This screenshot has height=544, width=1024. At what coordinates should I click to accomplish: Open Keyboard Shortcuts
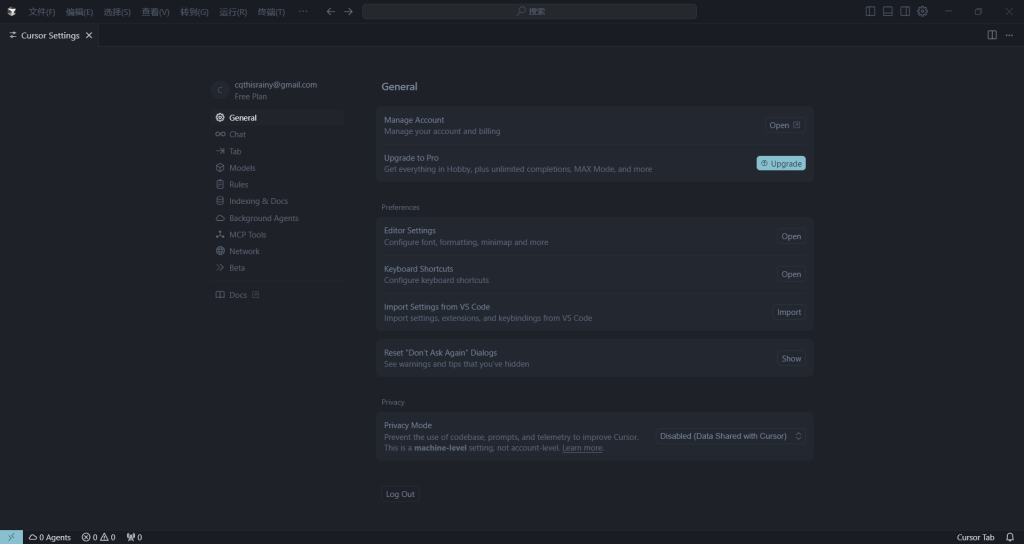tap(791, 274)
